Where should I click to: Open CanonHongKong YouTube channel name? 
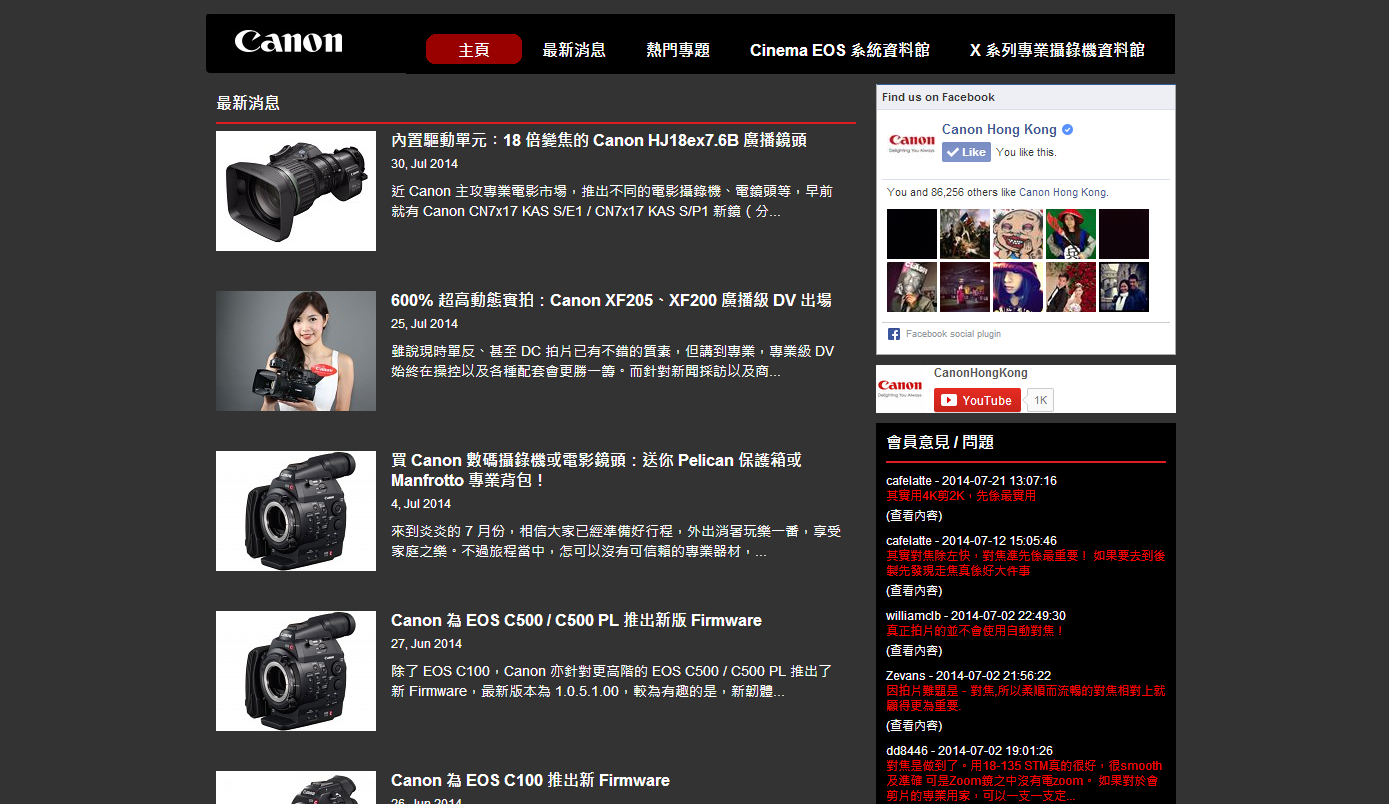tap(980, 373)
